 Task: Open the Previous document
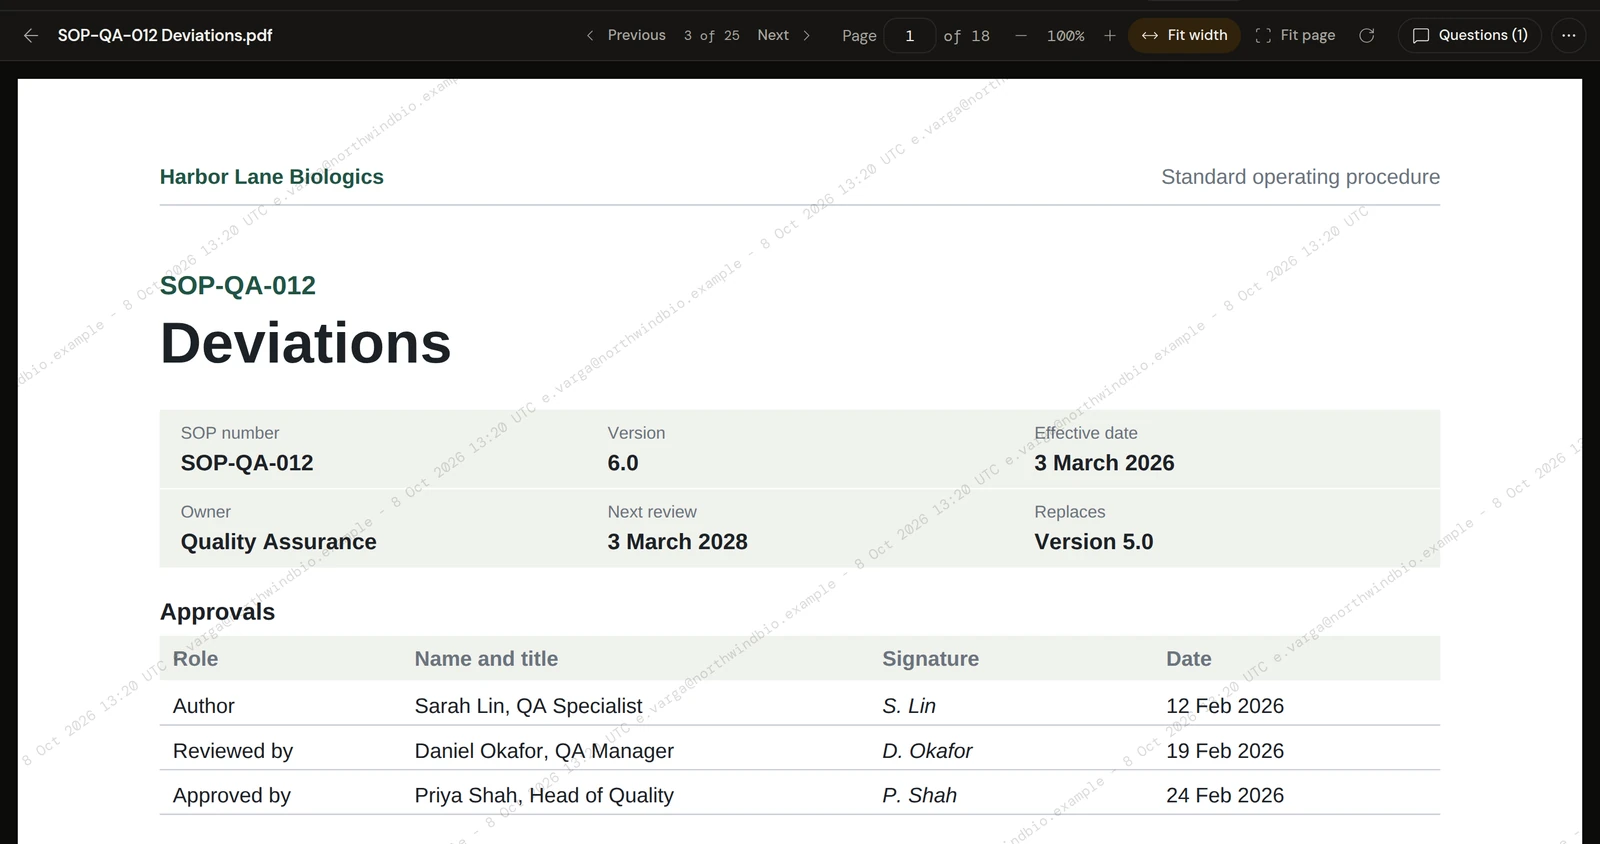[626, 36]
